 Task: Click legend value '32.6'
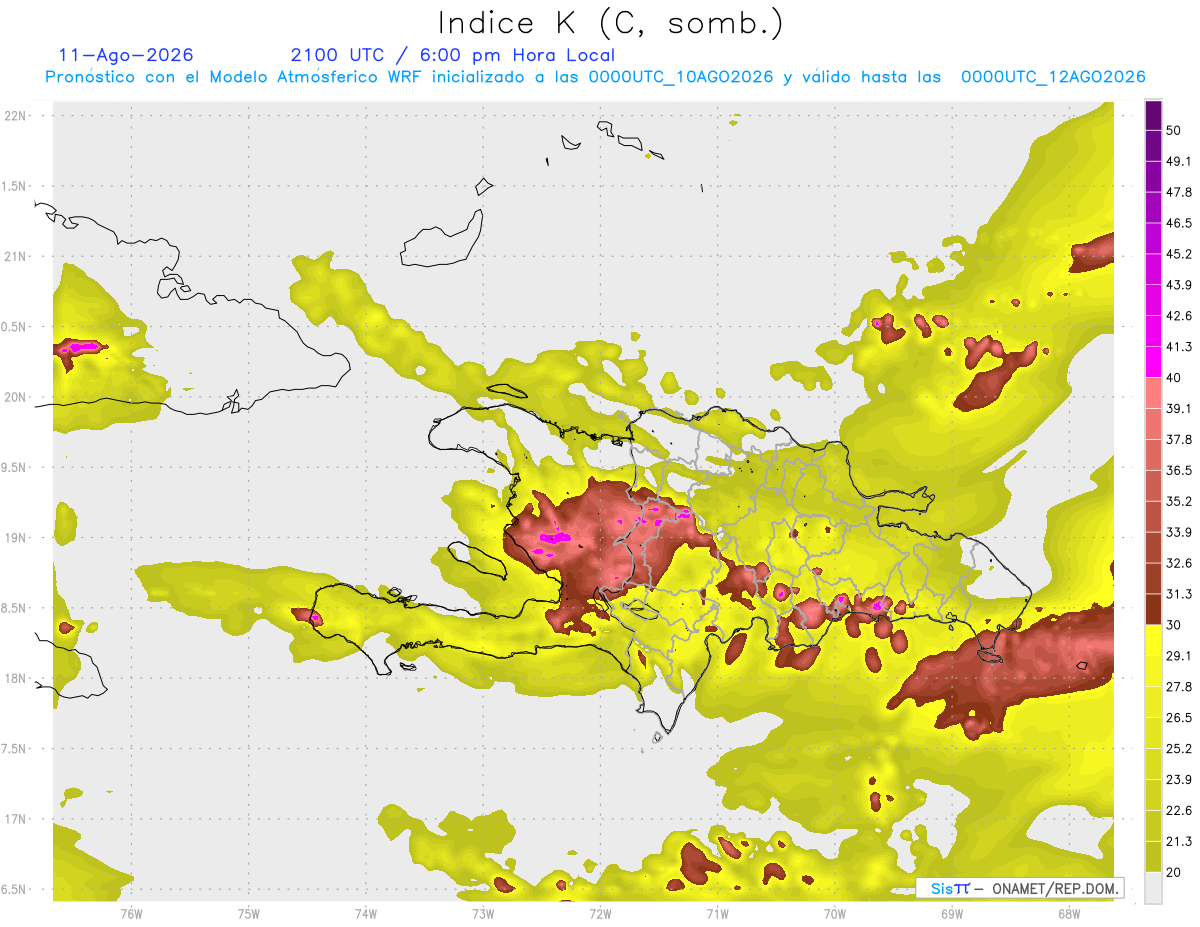[1179, 563]
